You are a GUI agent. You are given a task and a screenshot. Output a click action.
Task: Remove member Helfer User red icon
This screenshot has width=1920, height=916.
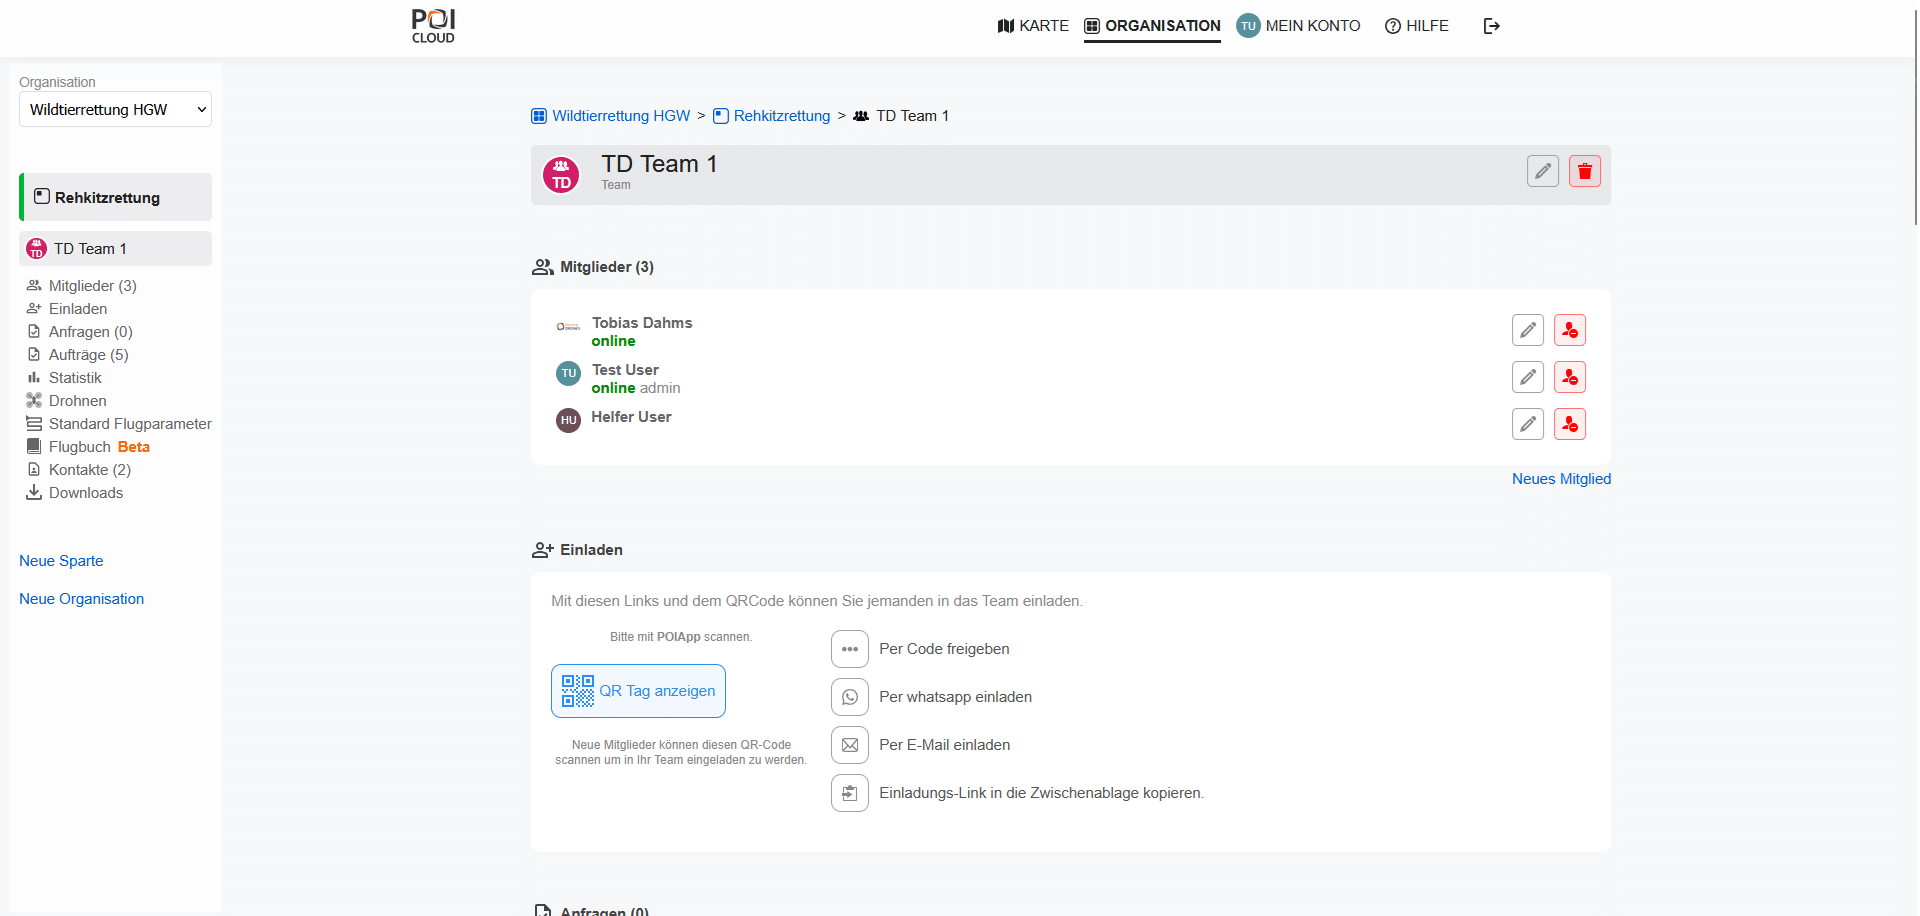click(x=1570, y=424)
